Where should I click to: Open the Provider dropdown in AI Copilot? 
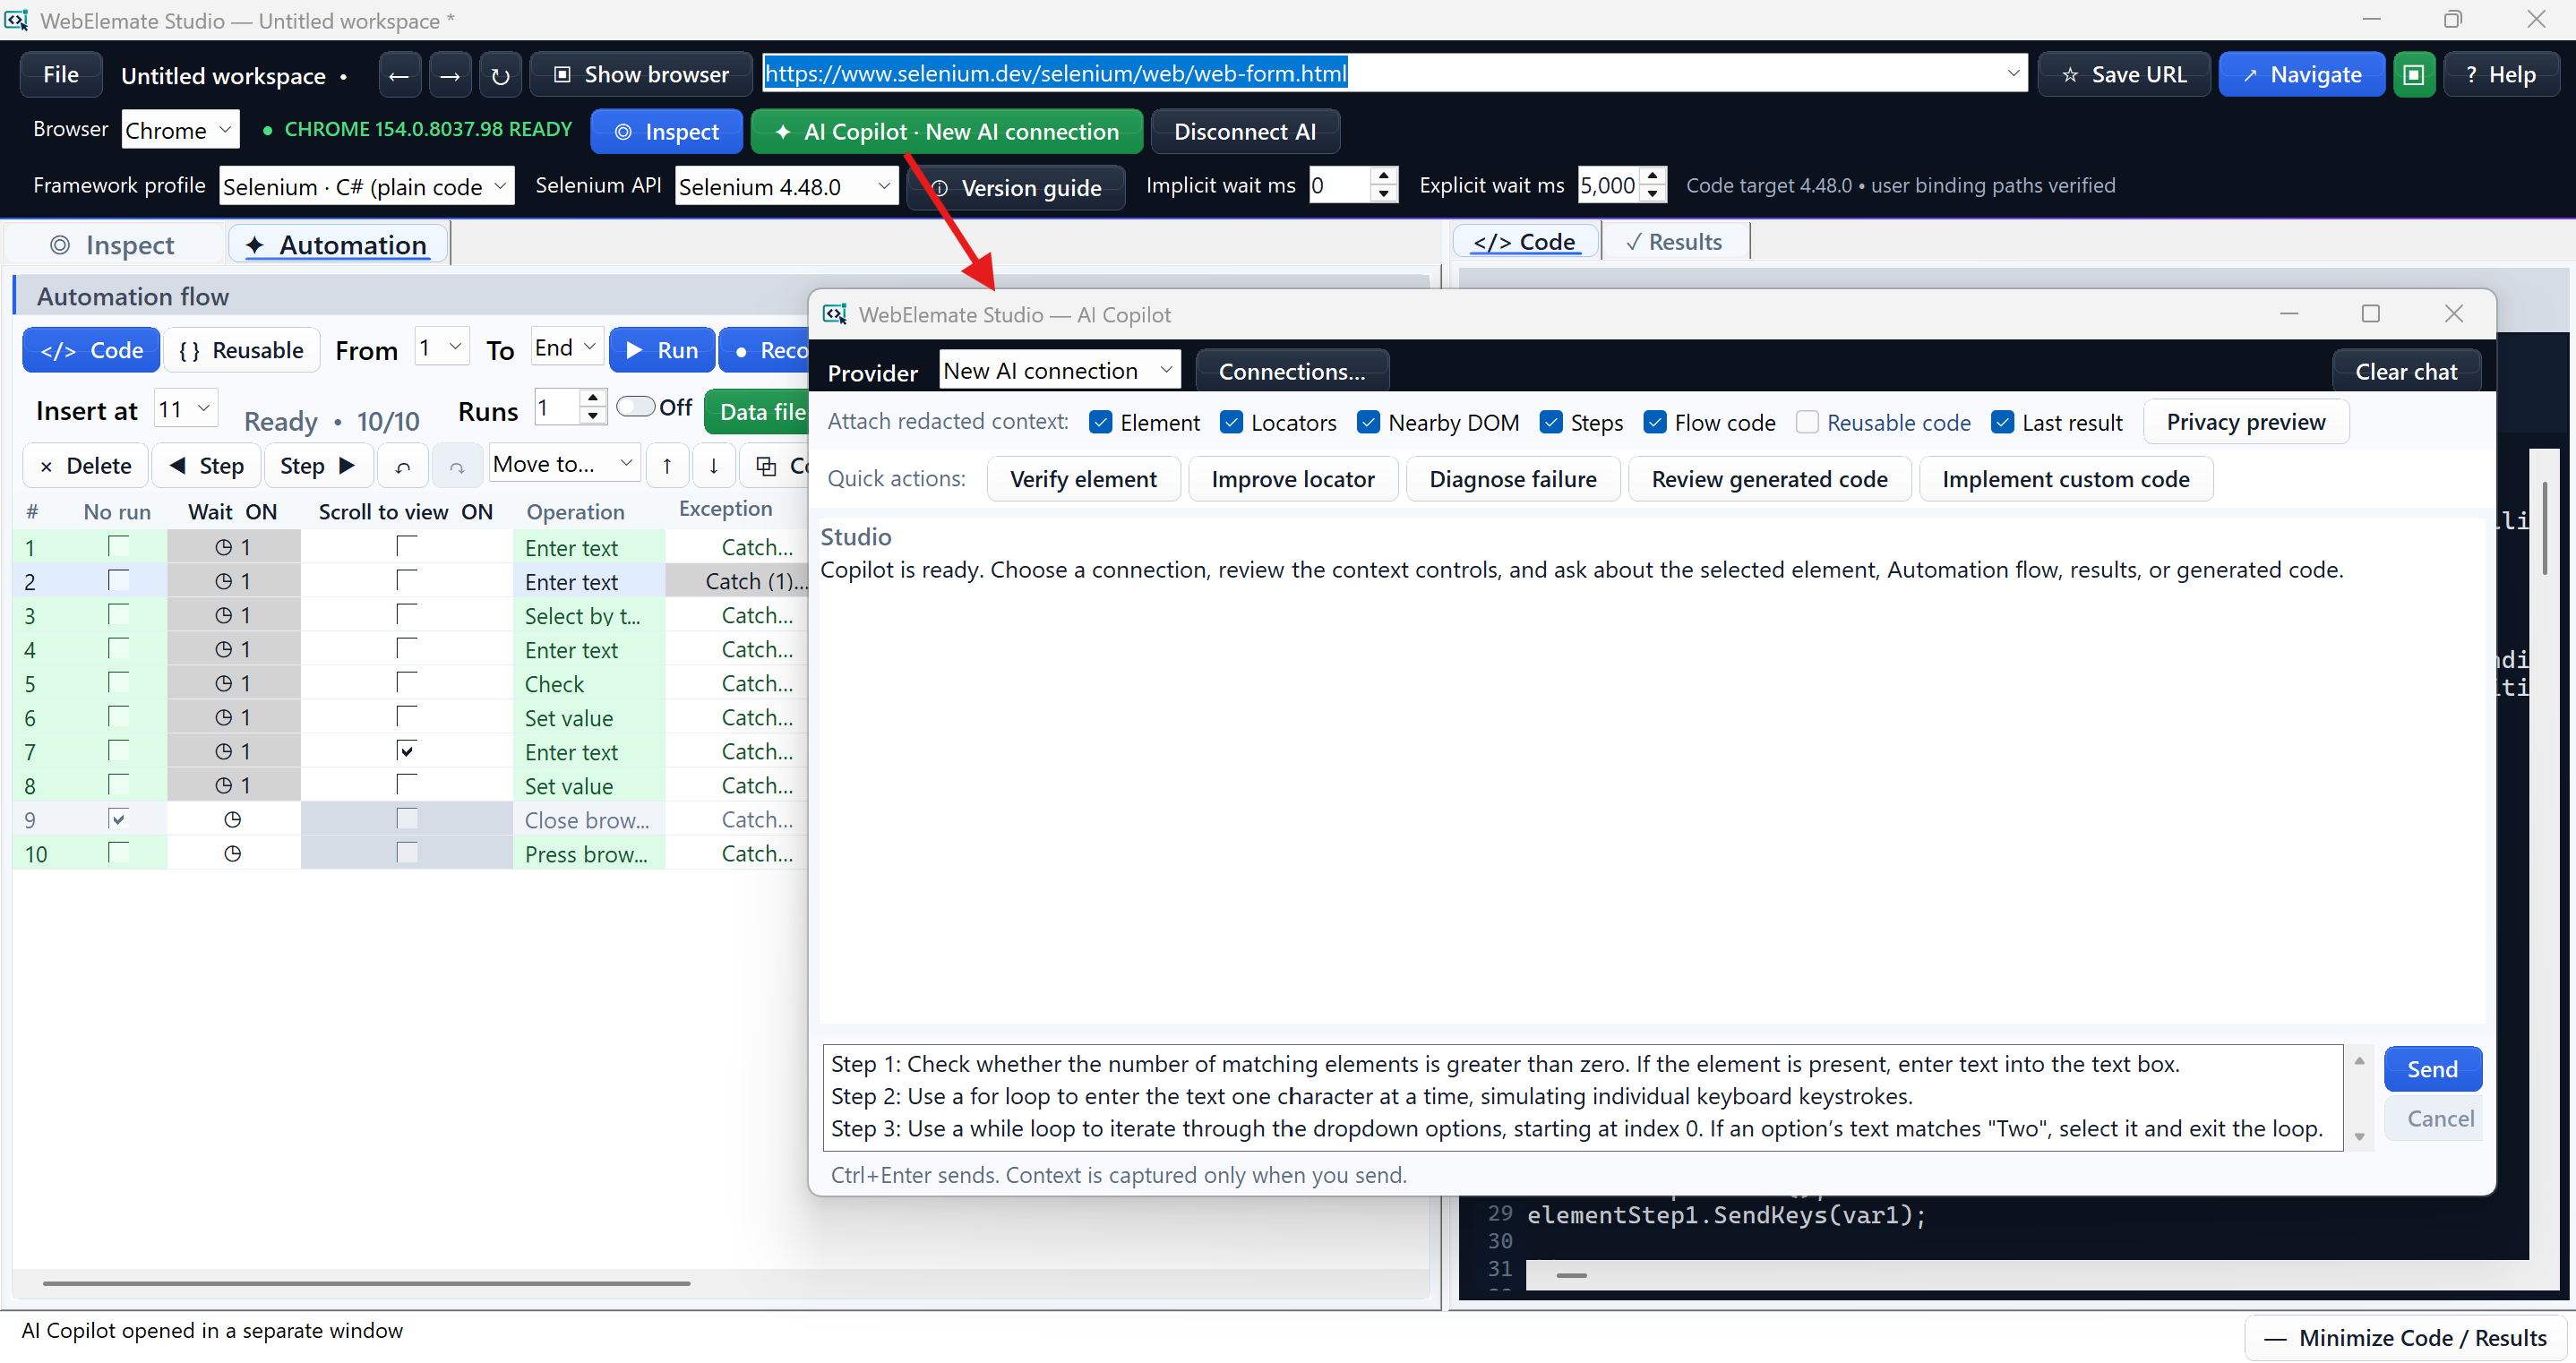[1060, 370]
